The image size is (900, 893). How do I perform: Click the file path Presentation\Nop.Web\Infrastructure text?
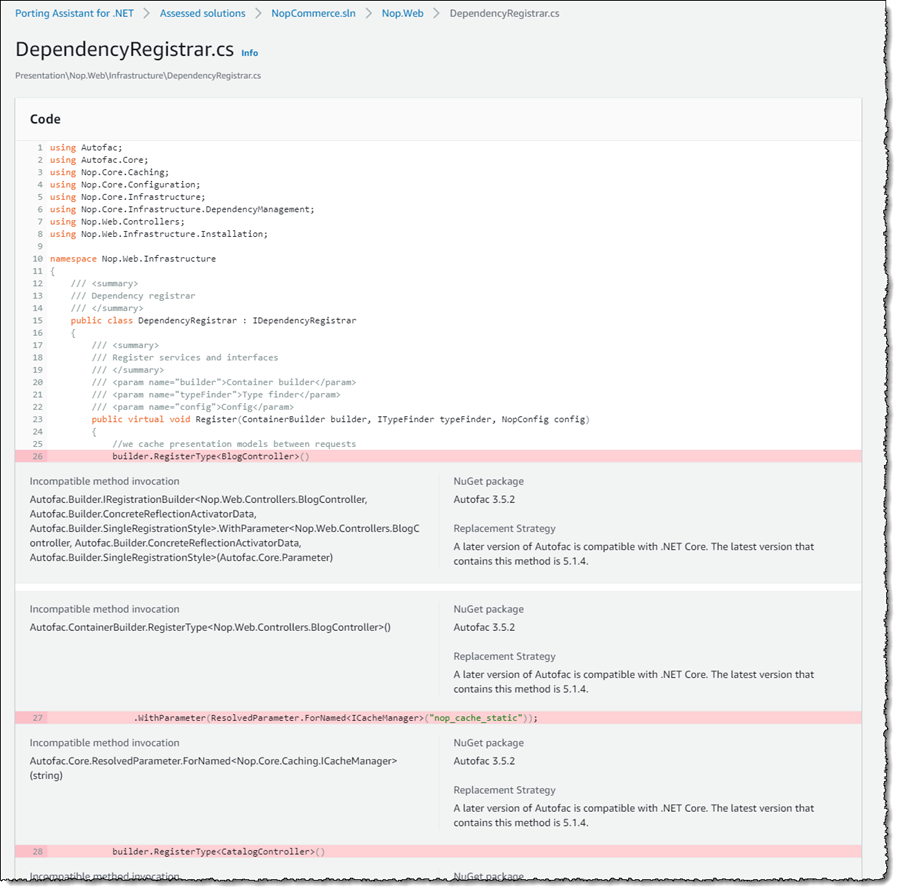click(x=138, y=76)
